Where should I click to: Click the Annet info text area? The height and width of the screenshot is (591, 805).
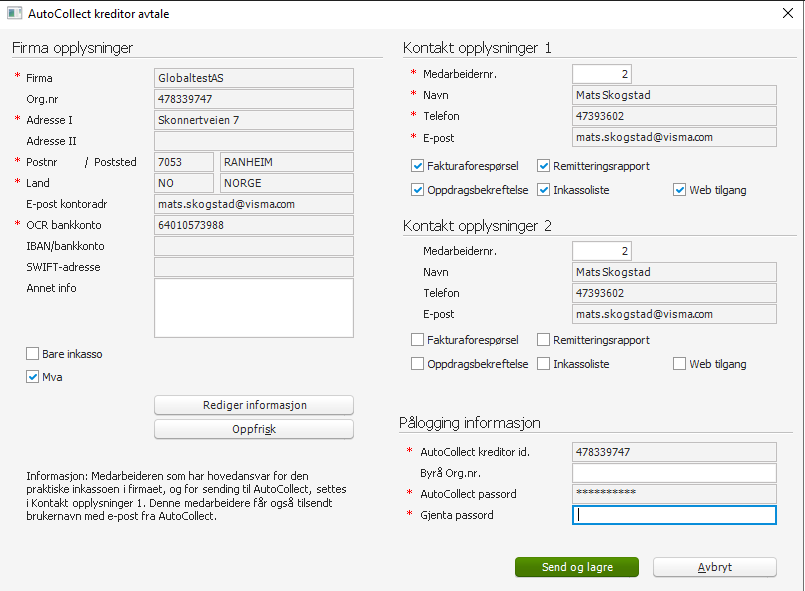click(x=253, y=307)
